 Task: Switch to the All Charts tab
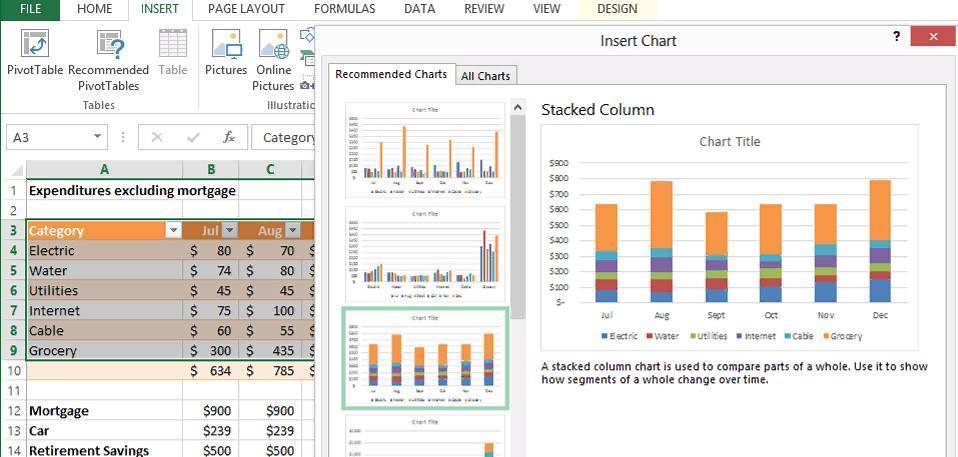click(x=485, y=76)
